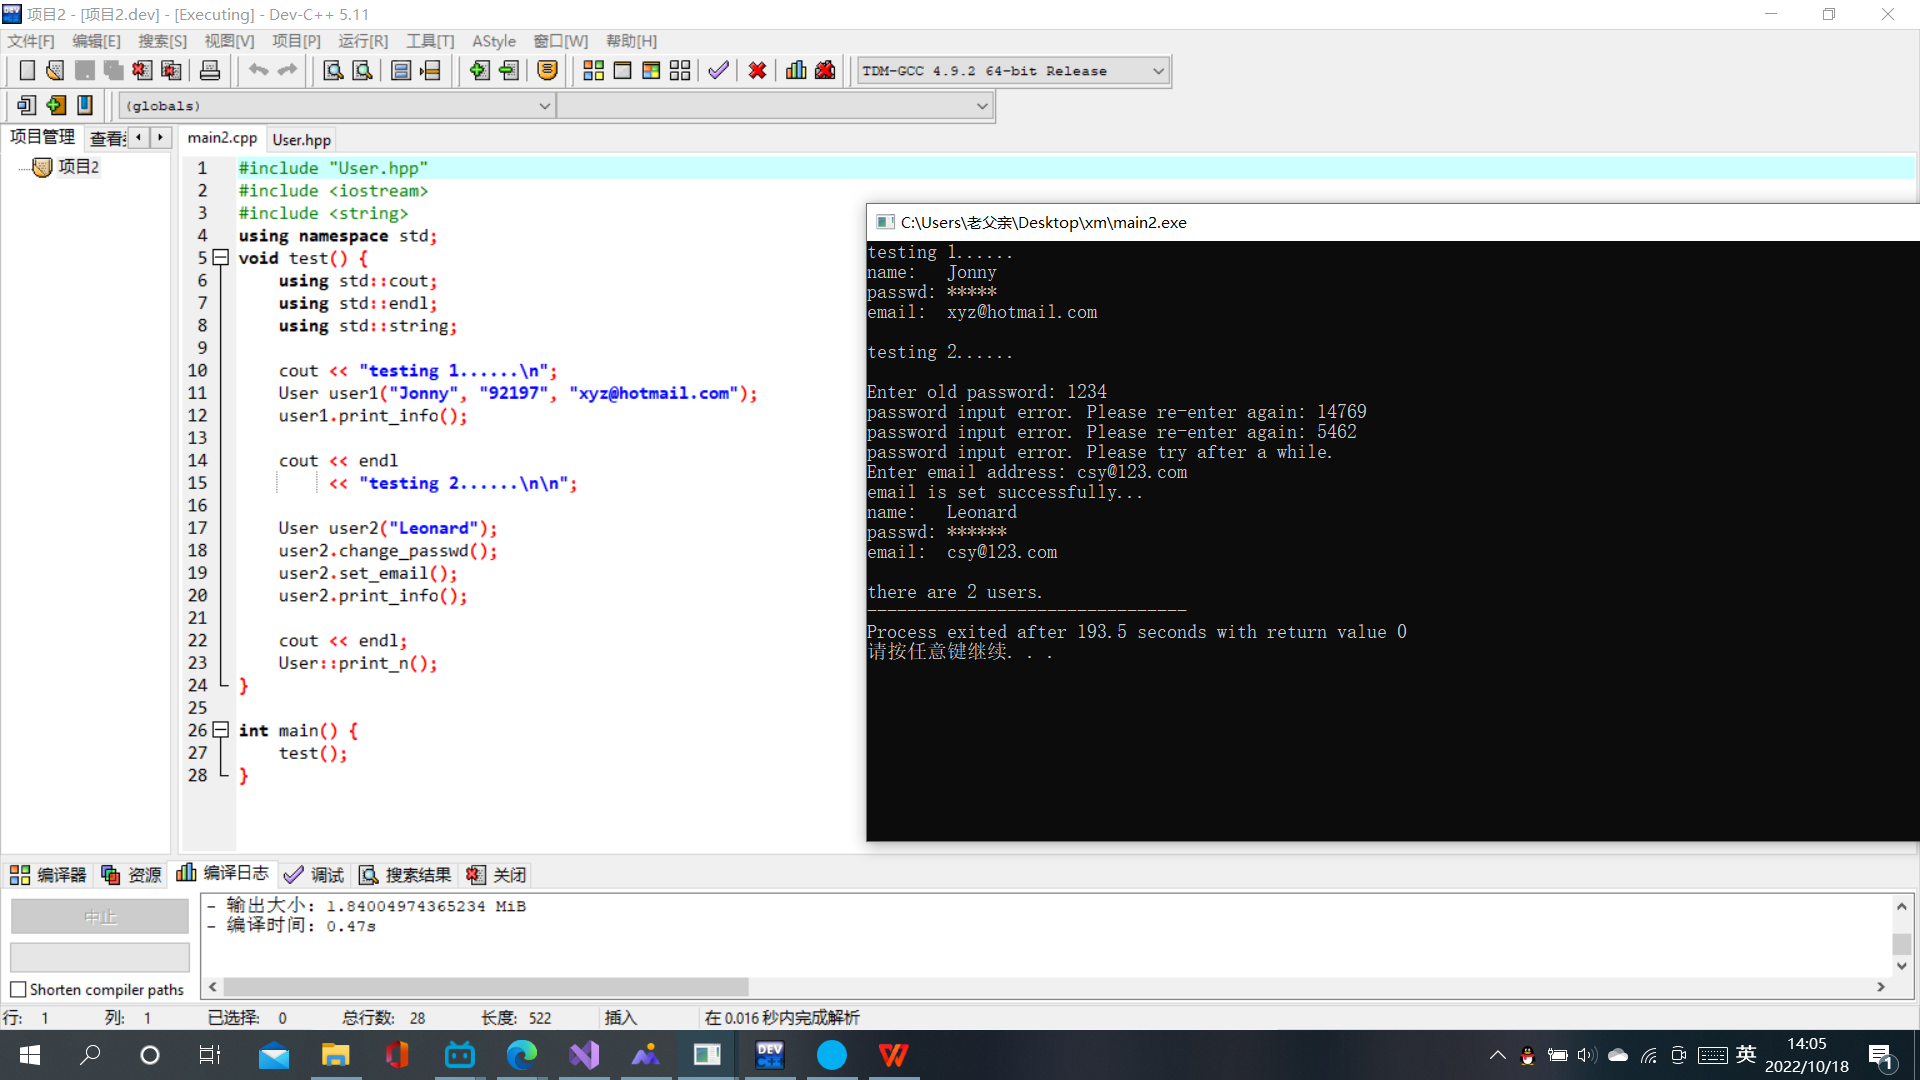
Task: Collapse the test() function fold box
Action: 221,258
